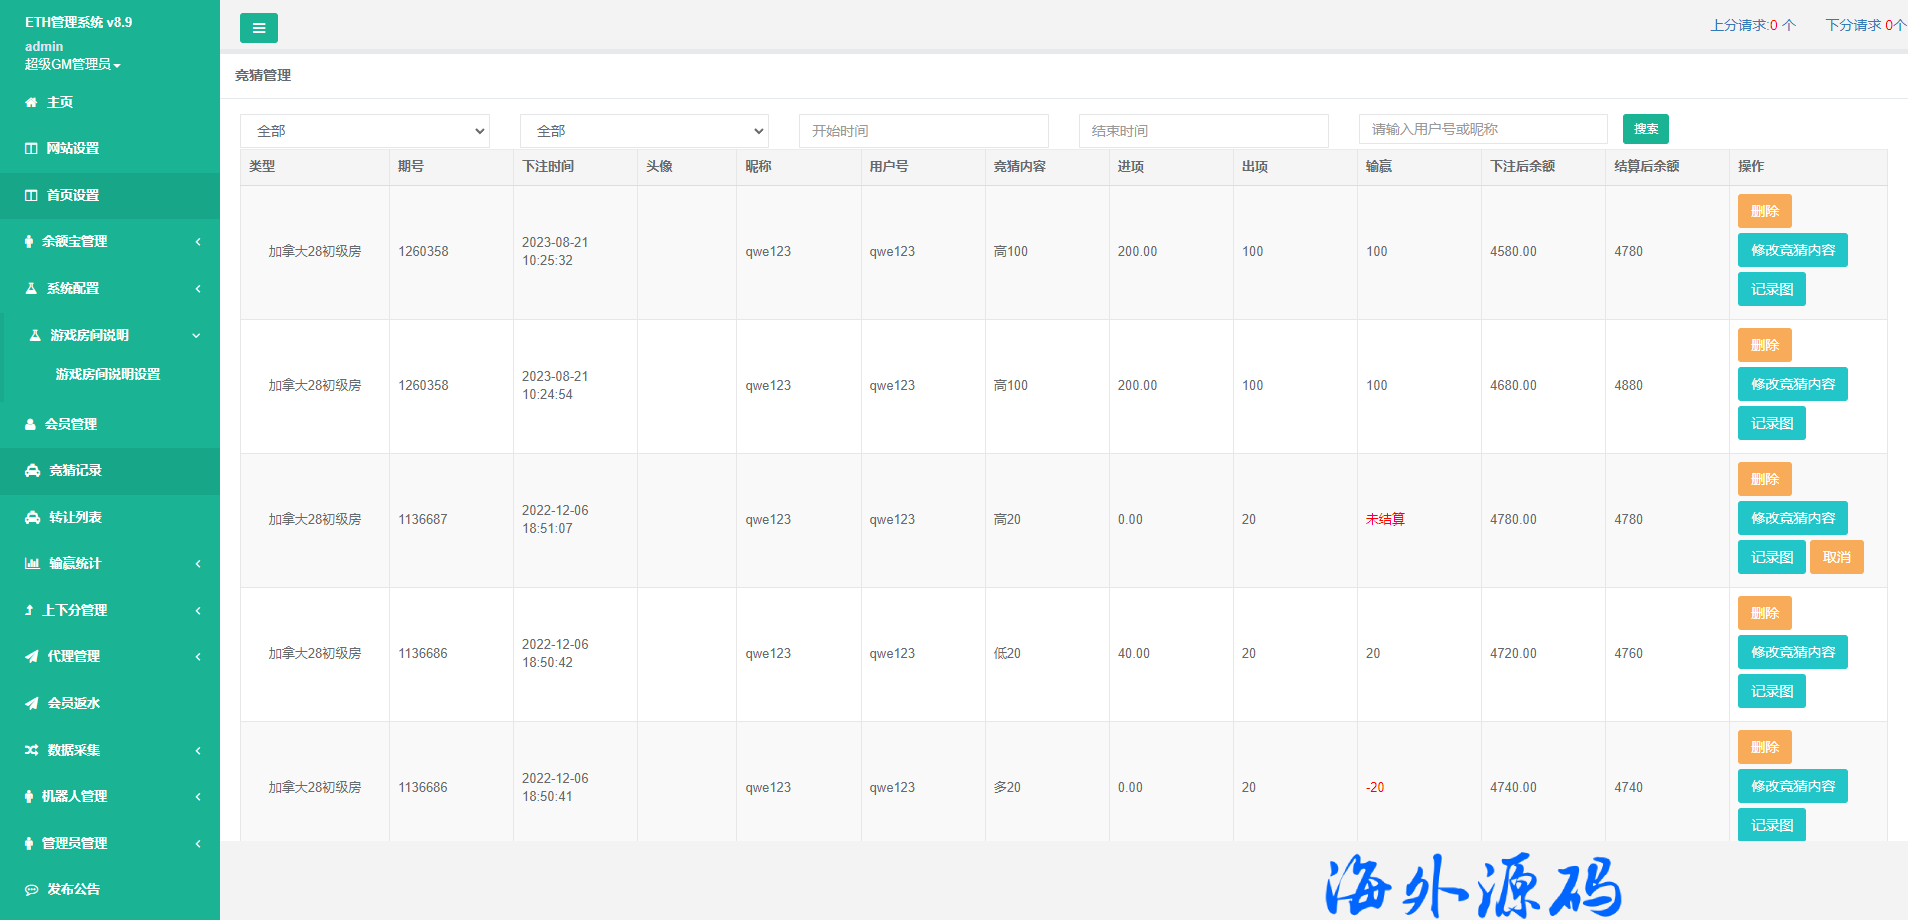
Task: Click 取消 button for unsettled bet 1136687
Action: 1836,557
